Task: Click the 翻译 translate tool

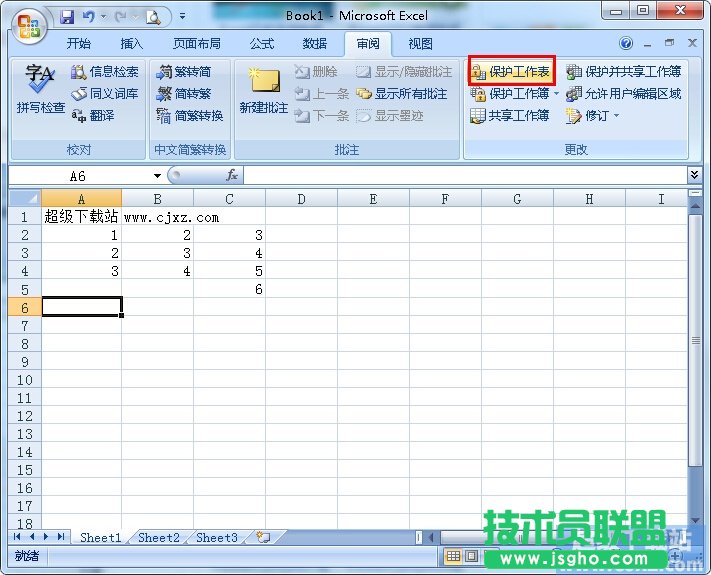Action: (x=93, y=116)
